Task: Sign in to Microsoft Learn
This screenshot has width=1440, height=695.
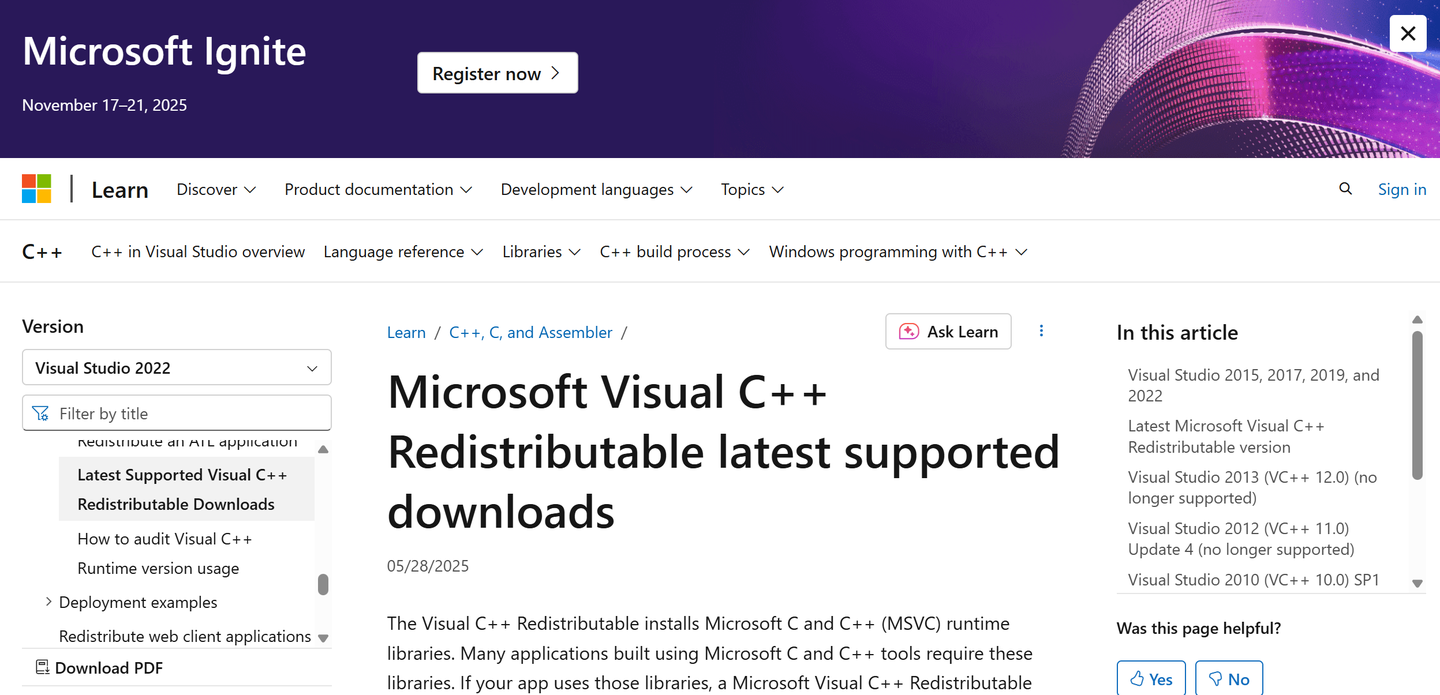Action: click(1401, 189)
